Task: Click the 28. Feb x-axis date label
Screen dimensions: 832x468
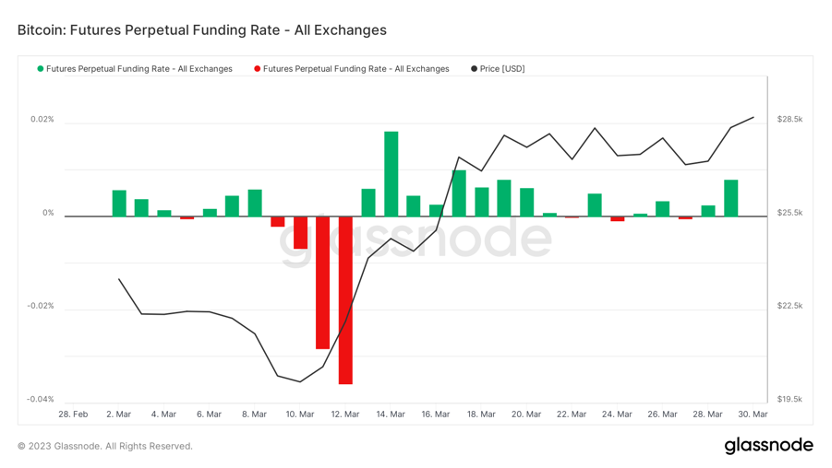Action: (73, 413)
